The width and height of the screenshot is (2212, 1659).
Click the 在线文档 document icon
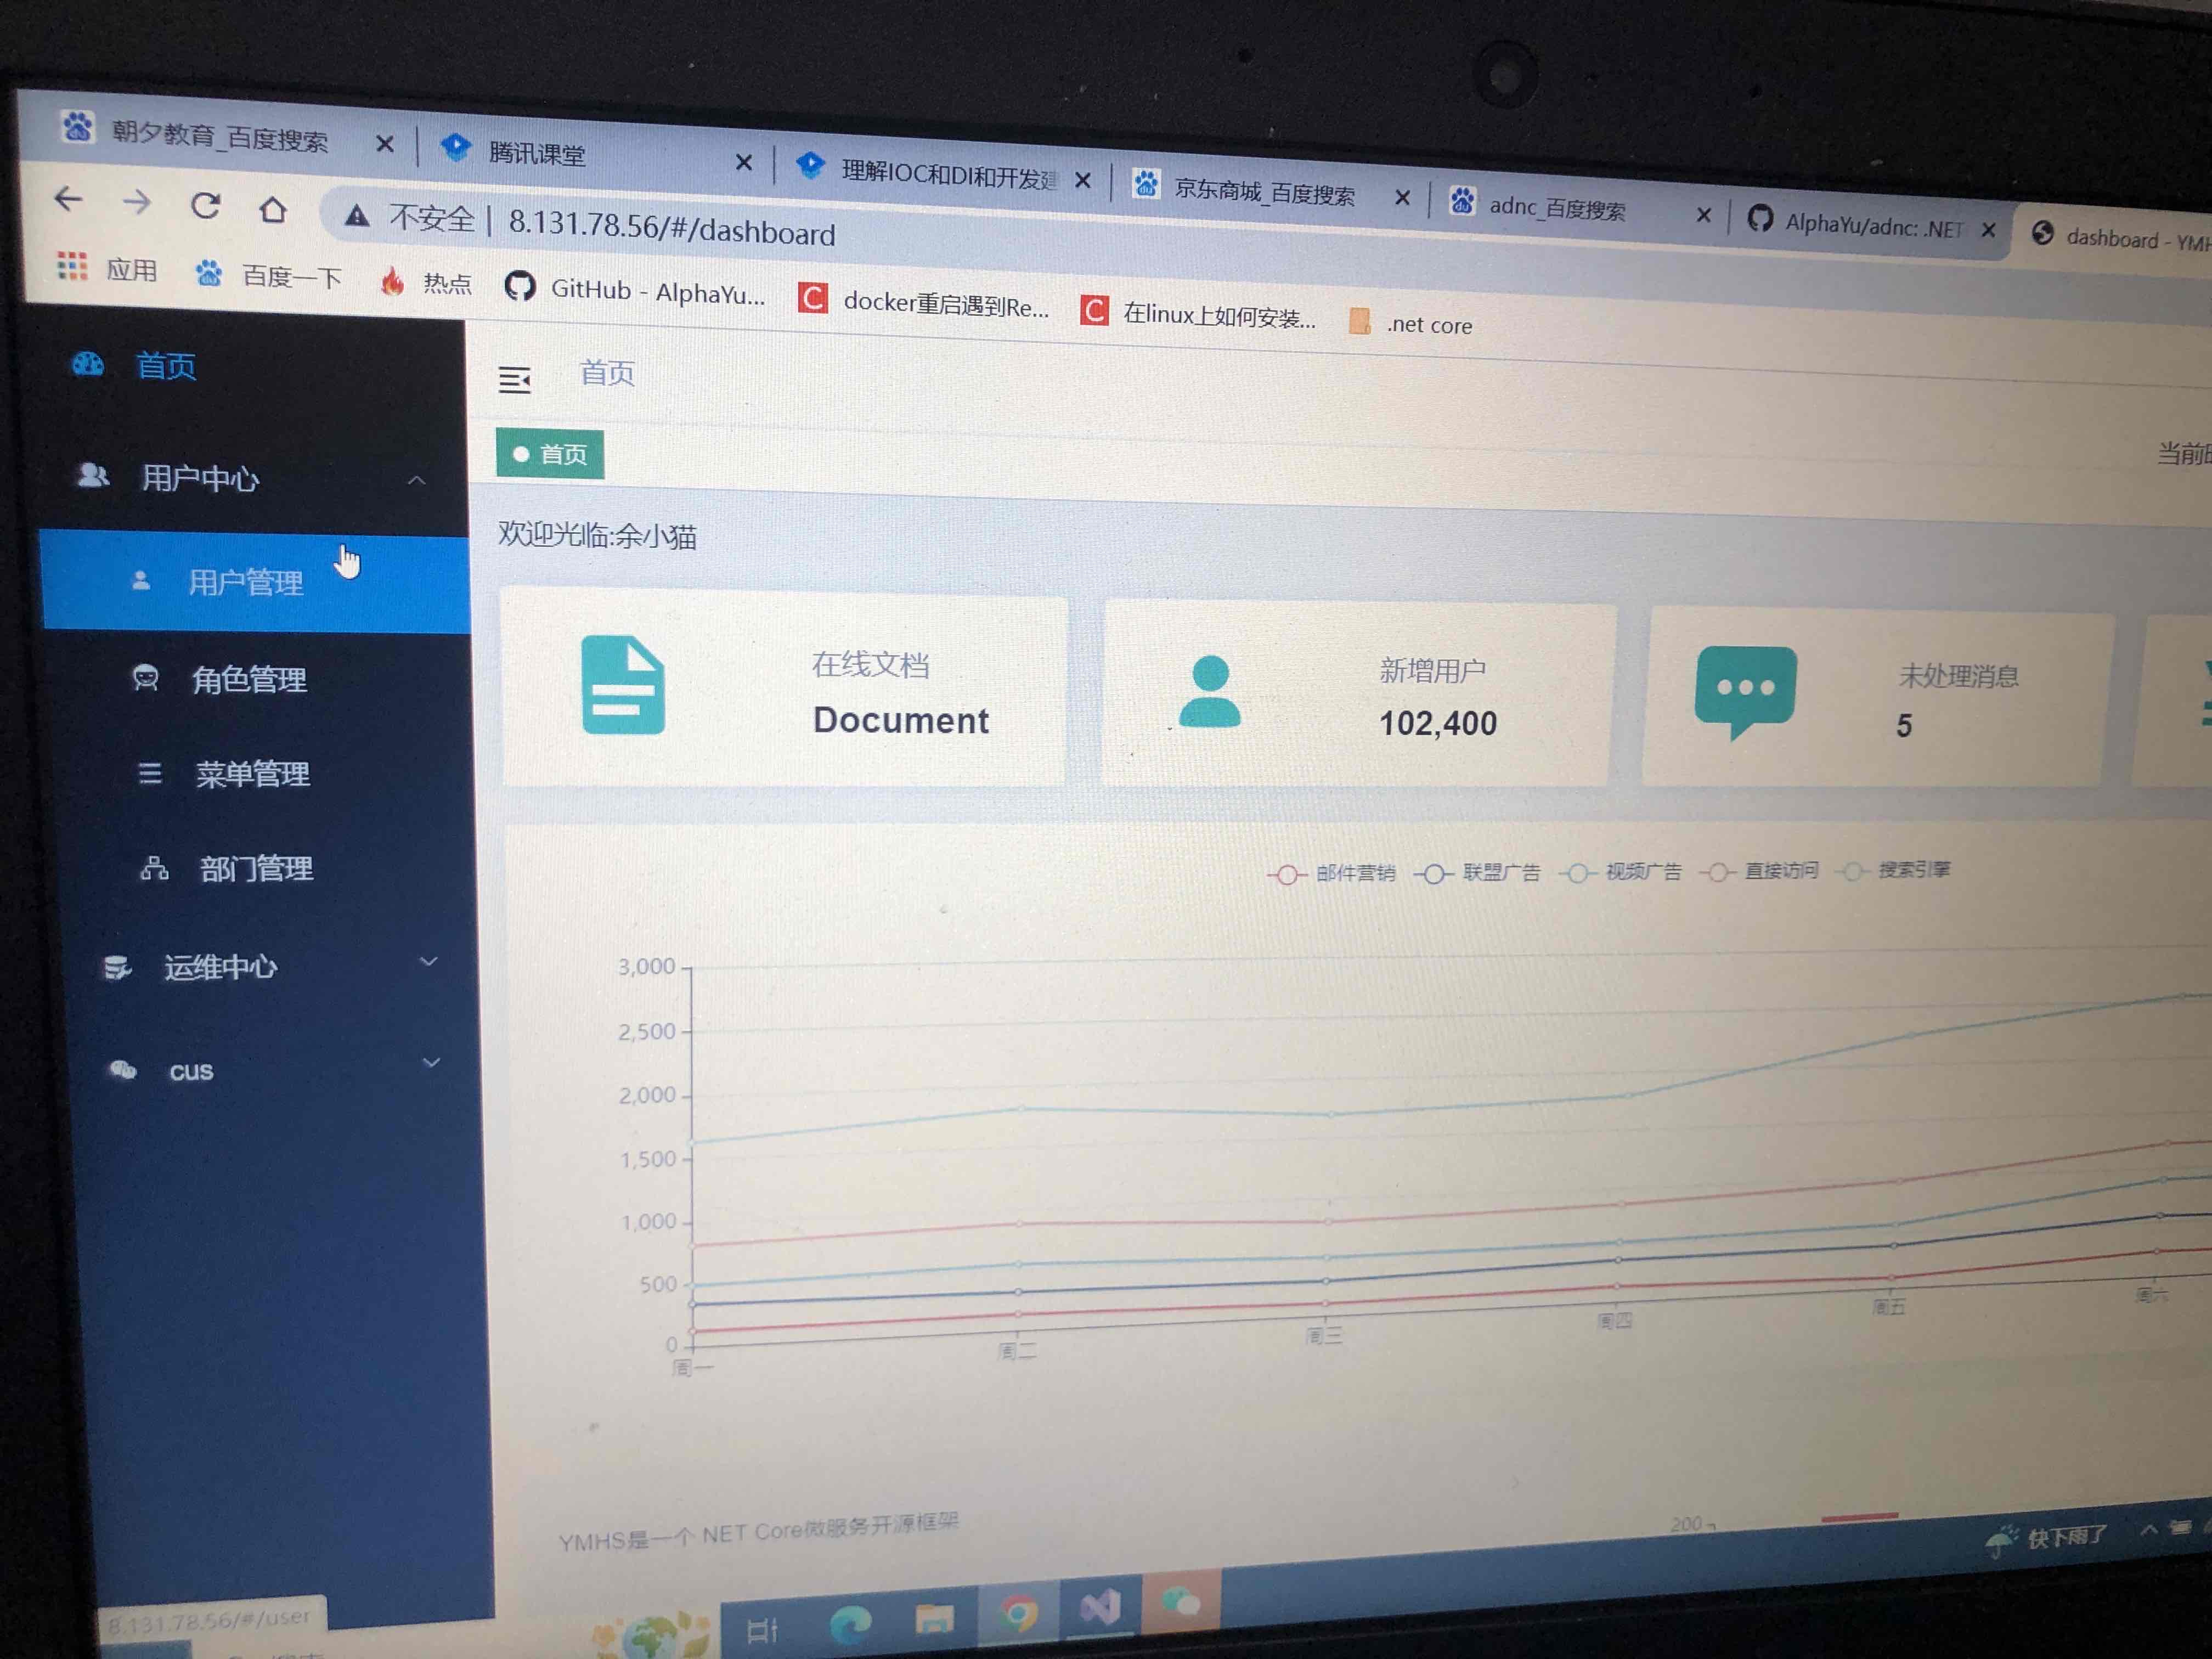(623, 685)
